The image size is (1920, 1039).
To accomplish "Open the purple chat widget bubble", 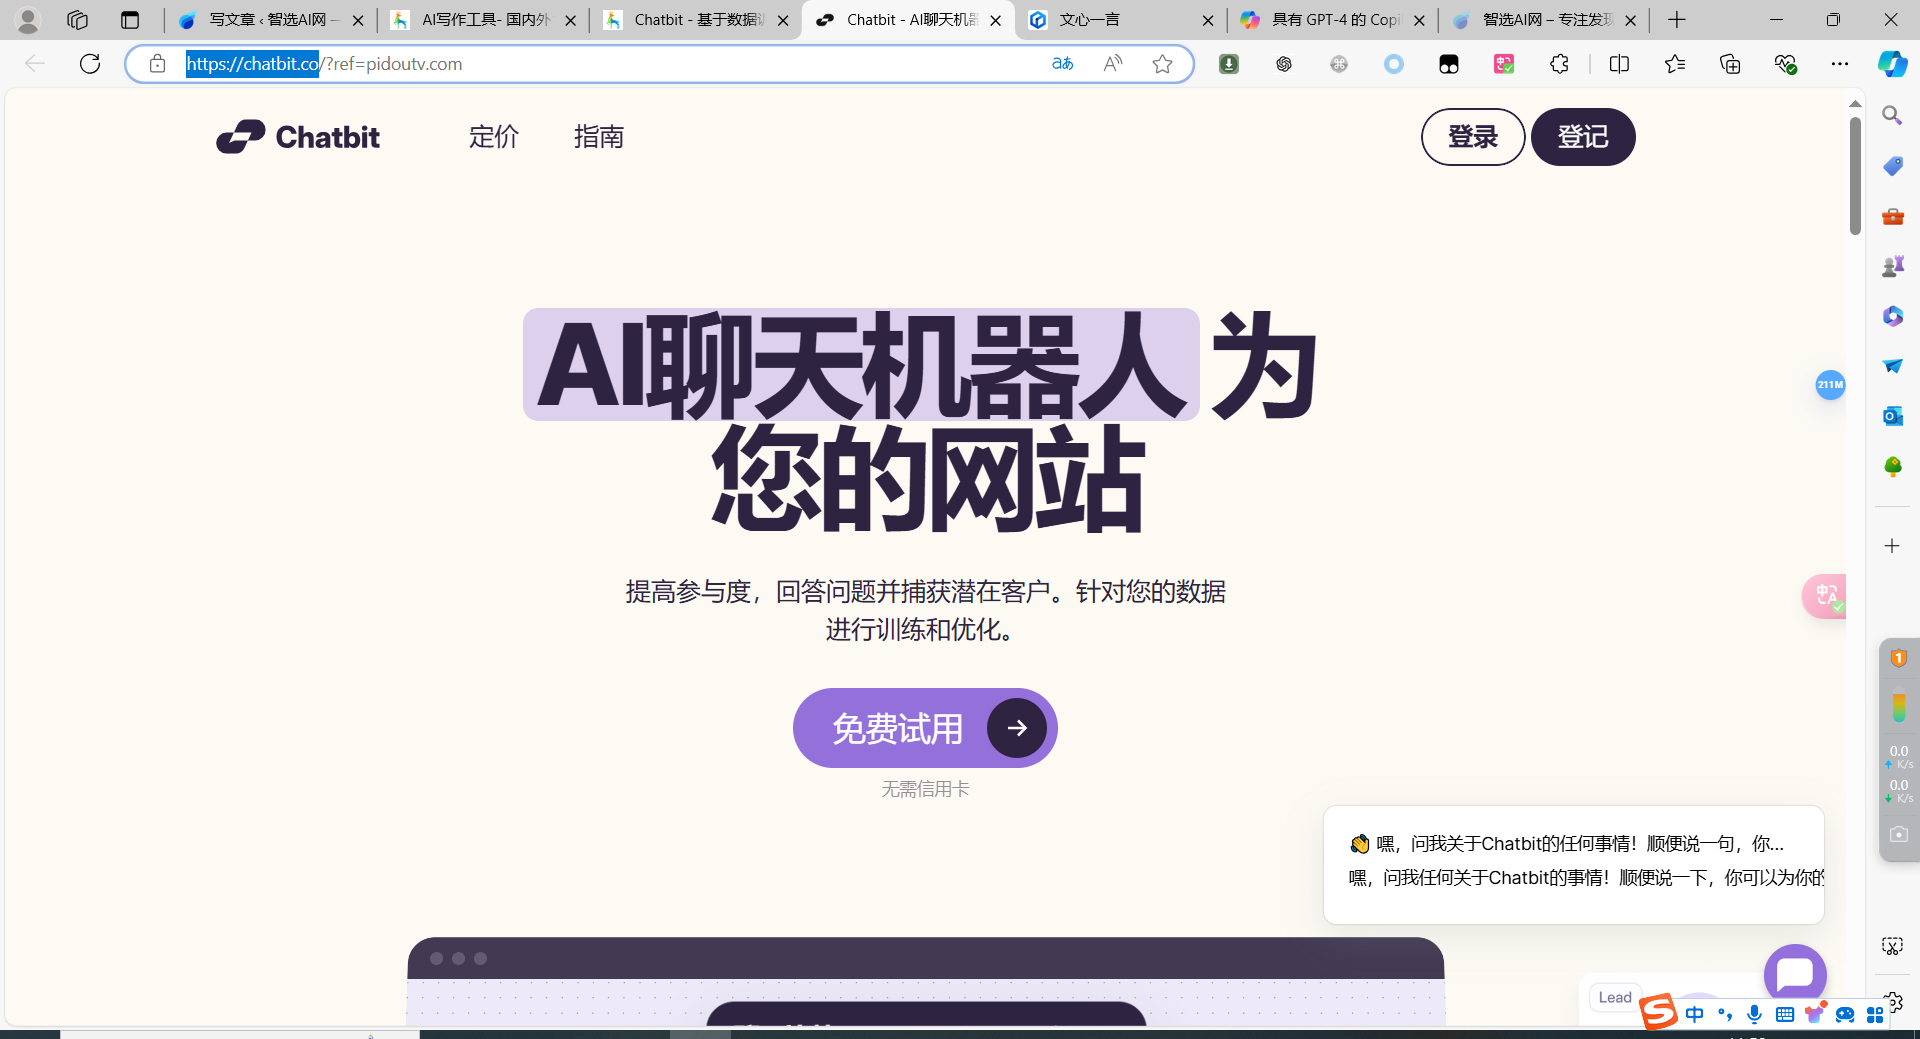I will (x=1795, y=972).
